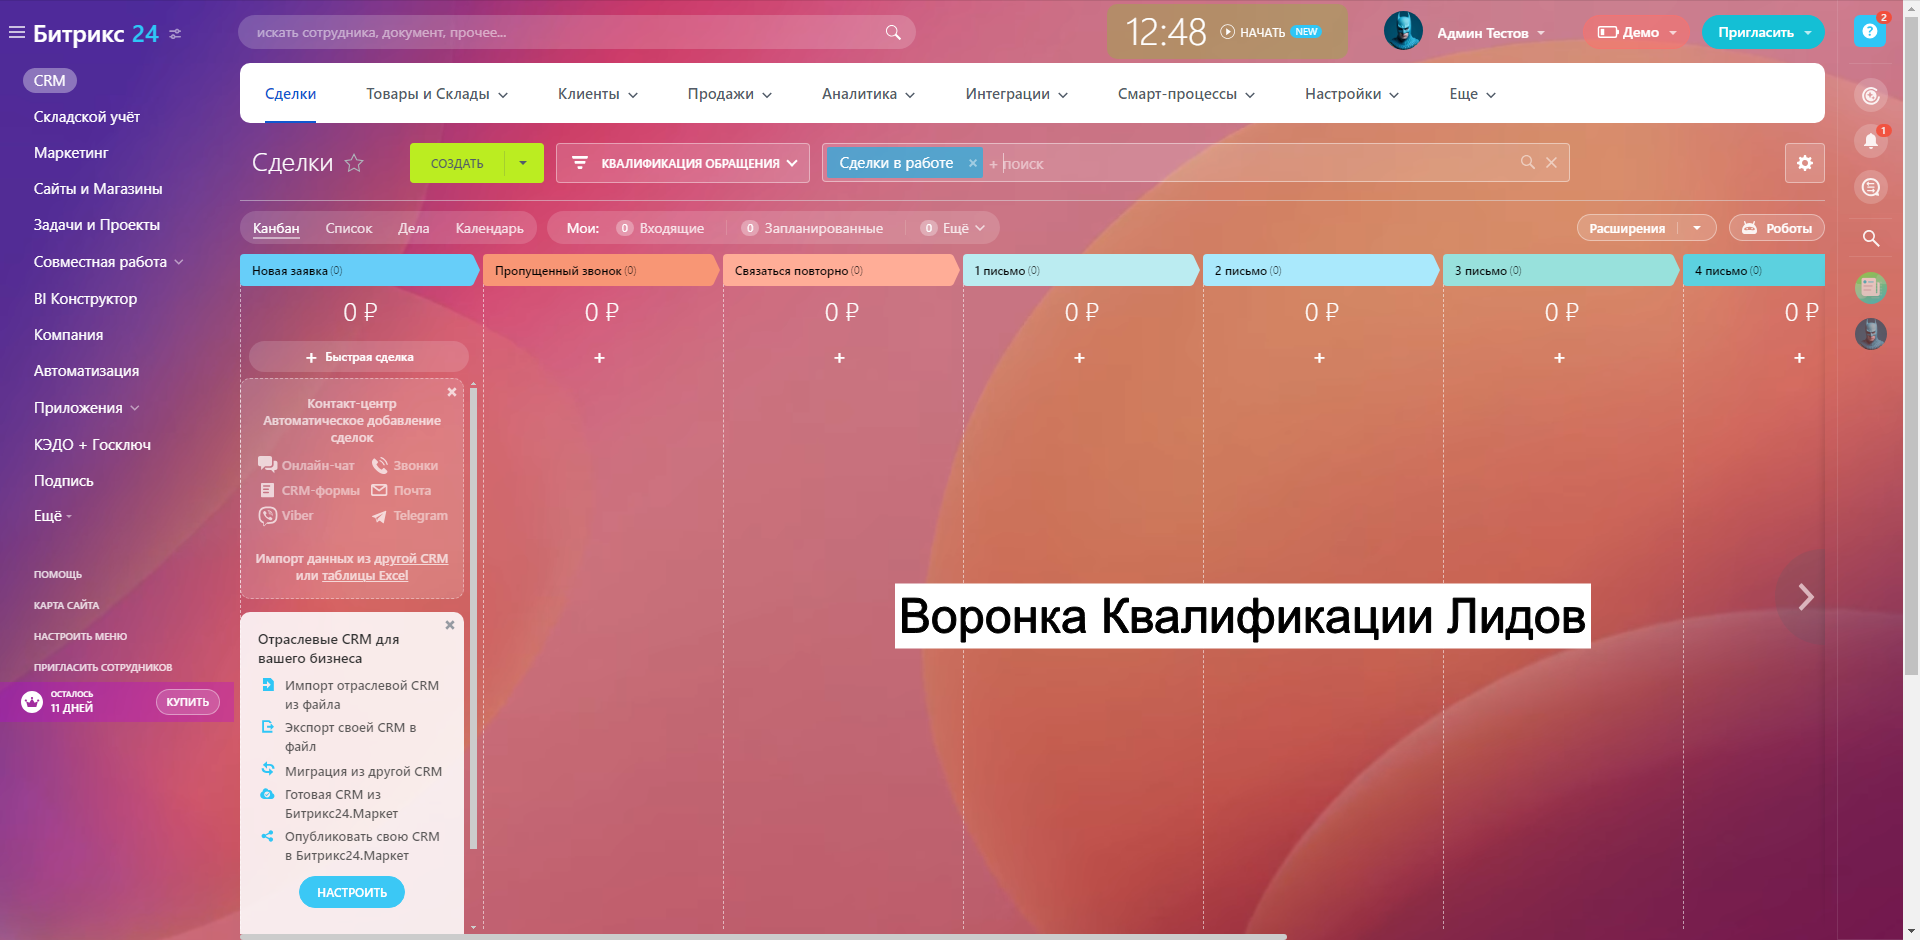Click the sliders icon beside Битрикс 24 logo
1920x940 pixels.
(x=175, y=34)
